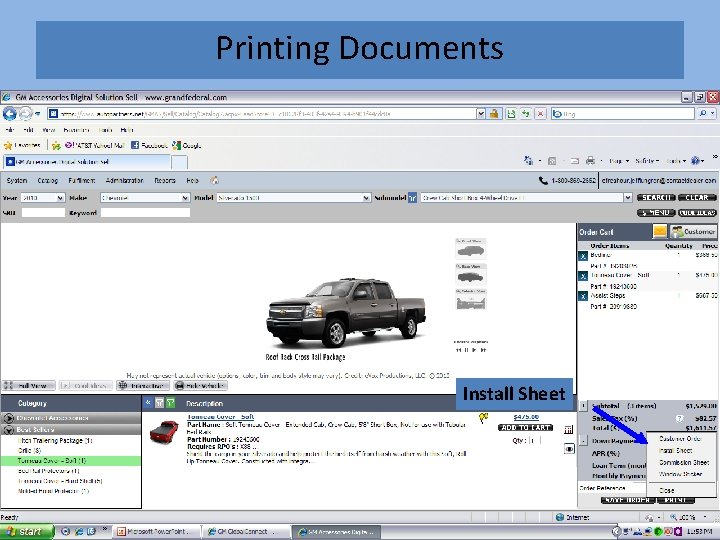720x540 pixels.
Task: Click in the Keyword input field
Action: pyautogui.click(x=145, y=213)
